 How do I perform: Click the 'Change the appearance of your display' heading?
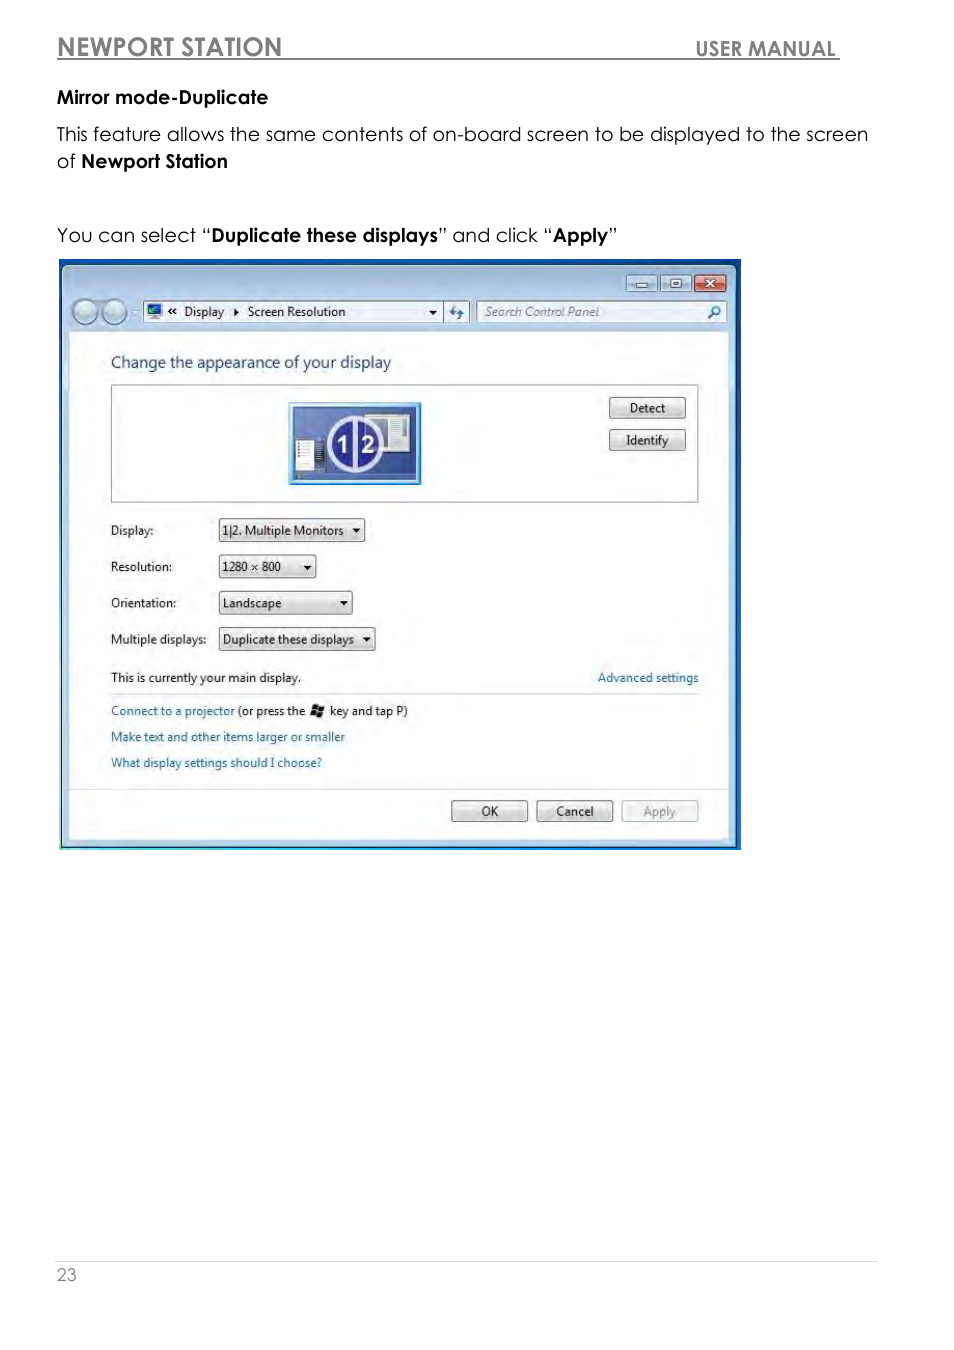(251, 363)
